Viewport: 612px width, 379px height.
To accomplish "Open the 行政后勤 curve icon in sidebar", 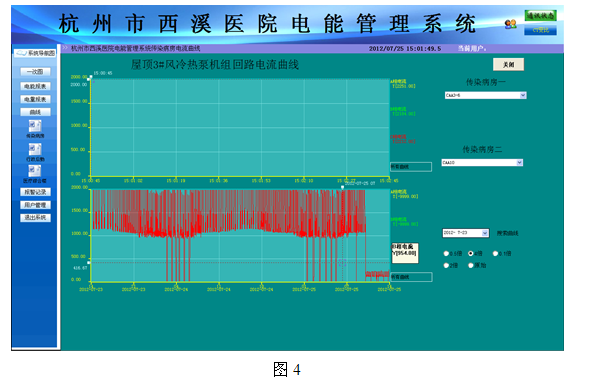I will tap(35, 149).
